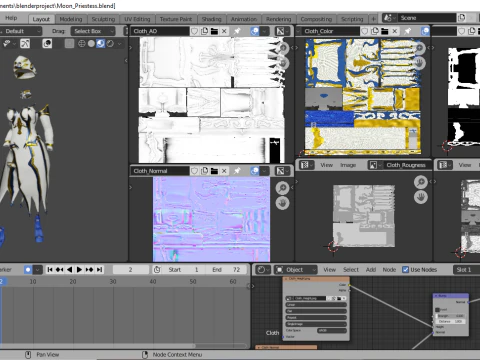
Task: Toggle the Use Nodes checkbox
Action: [405, 270]
